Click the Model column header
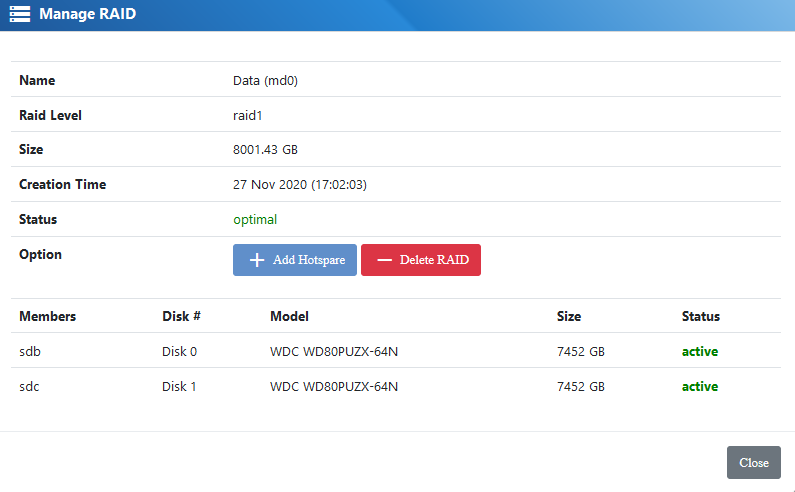The height and width of the screenshot is (492, 795). tap(289, 316)
